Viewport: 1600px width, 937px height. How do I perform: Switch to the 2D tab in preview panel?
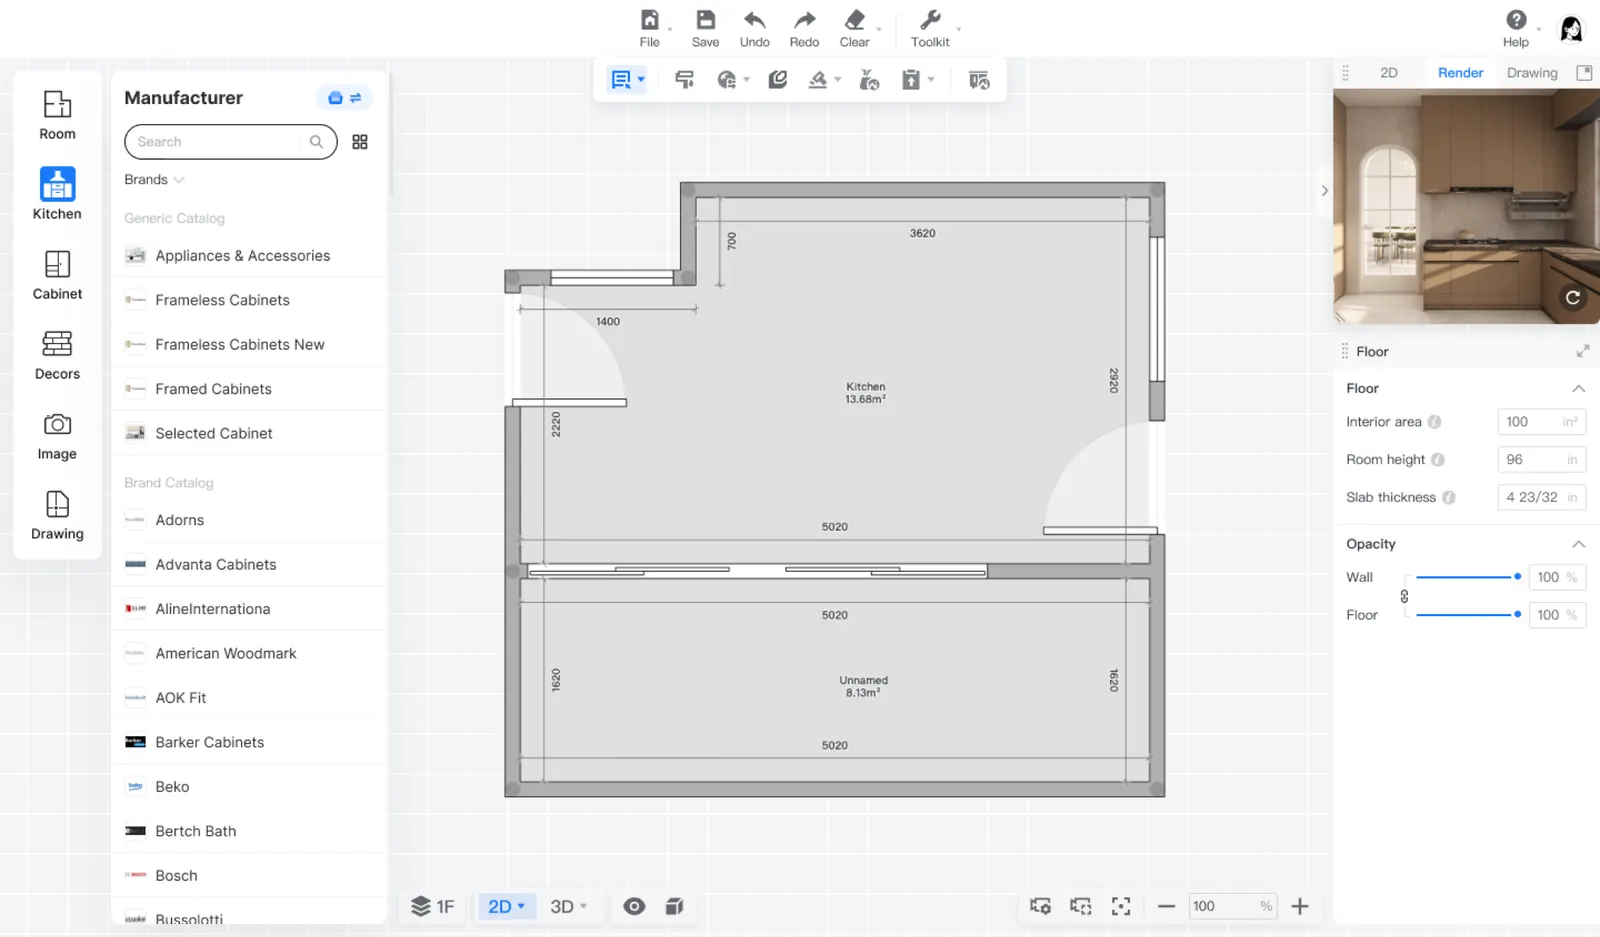click(1388, 73)
